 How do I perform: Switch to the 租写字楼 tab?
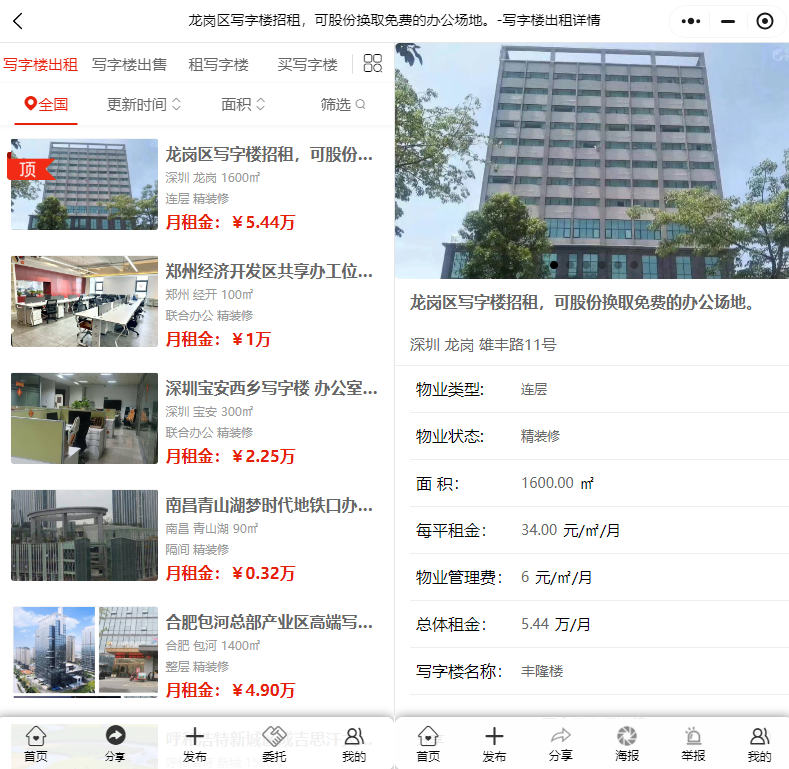click(x=218, y=64)
